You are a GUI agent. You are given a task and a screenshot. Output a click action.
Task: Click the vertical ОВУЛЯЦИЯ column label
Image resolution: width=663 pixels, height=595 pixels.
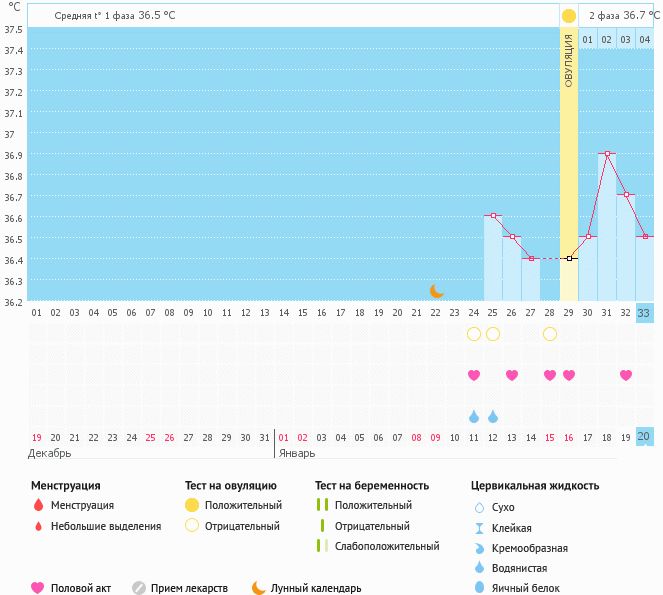point(569,62)
